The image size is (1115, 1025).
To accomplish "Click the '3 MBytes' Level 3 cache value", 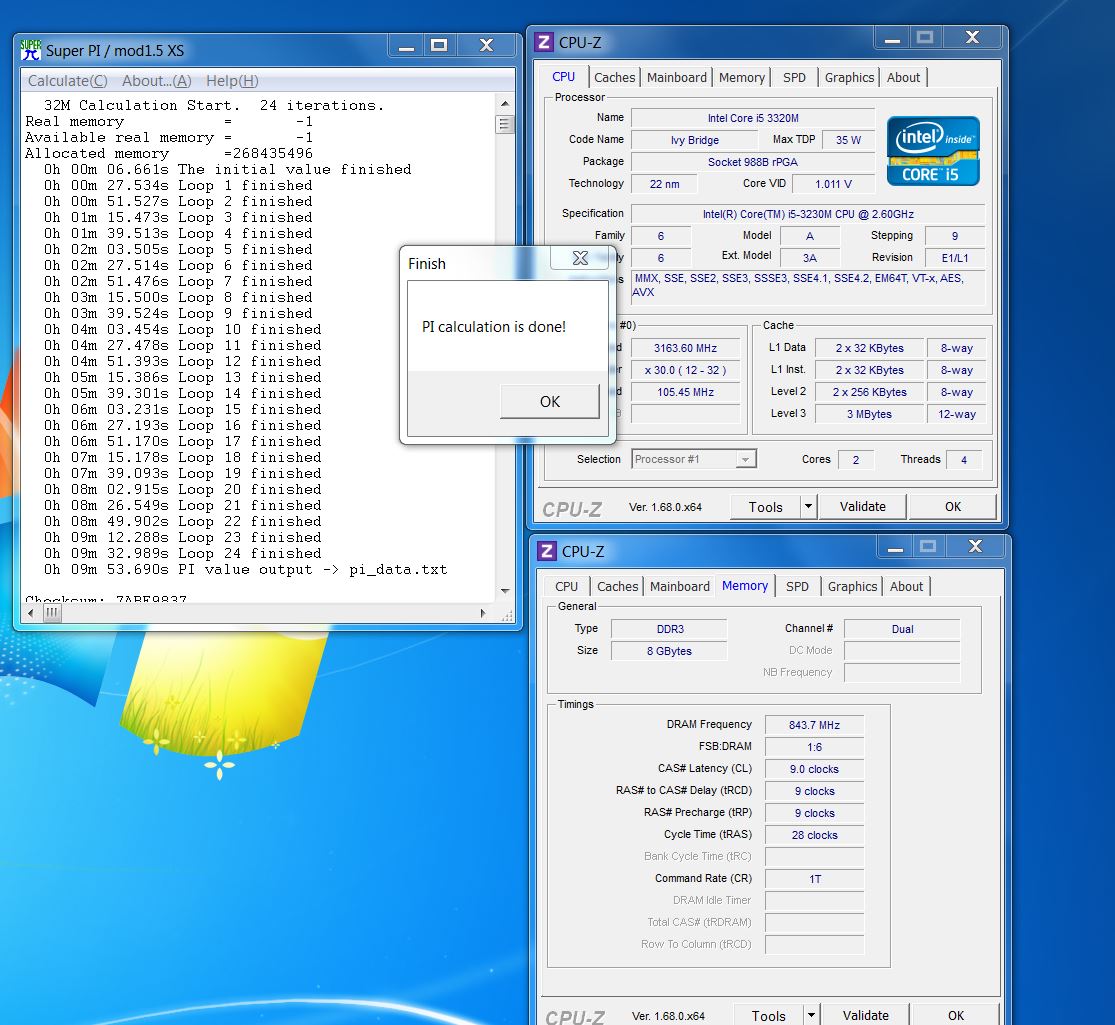I will pyautogui.click(x=869, y=414).
